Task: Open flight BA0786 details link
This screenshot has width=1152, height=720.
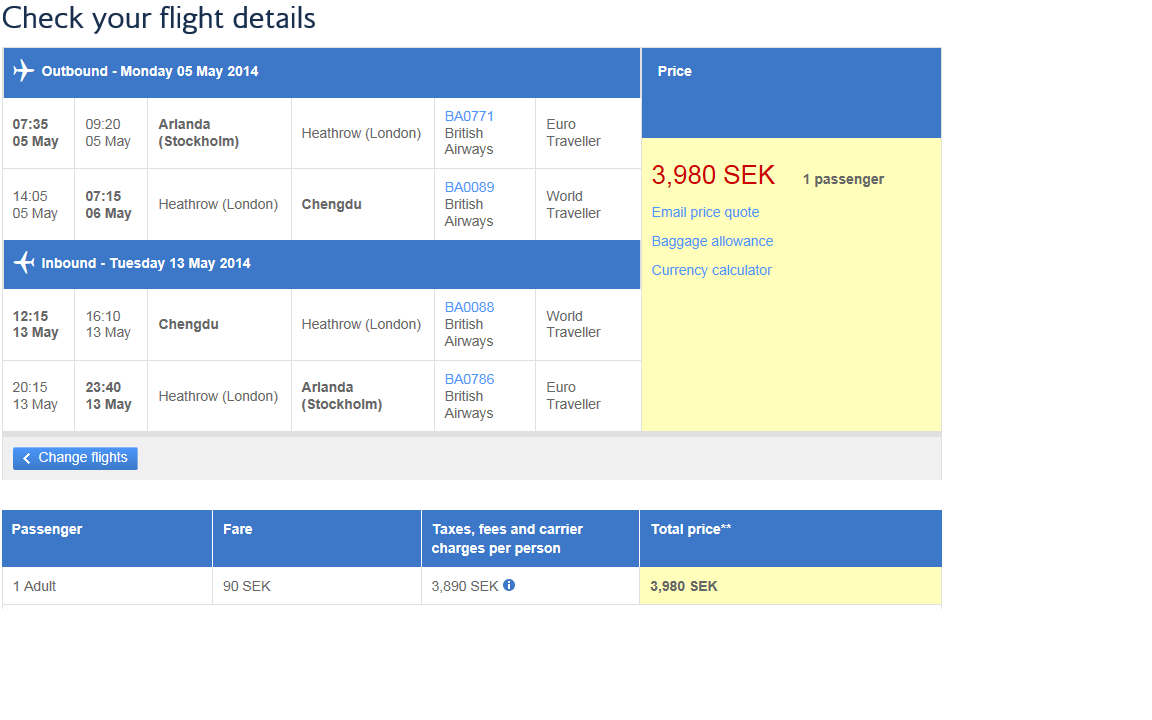Action: click(x=469, y=379)
